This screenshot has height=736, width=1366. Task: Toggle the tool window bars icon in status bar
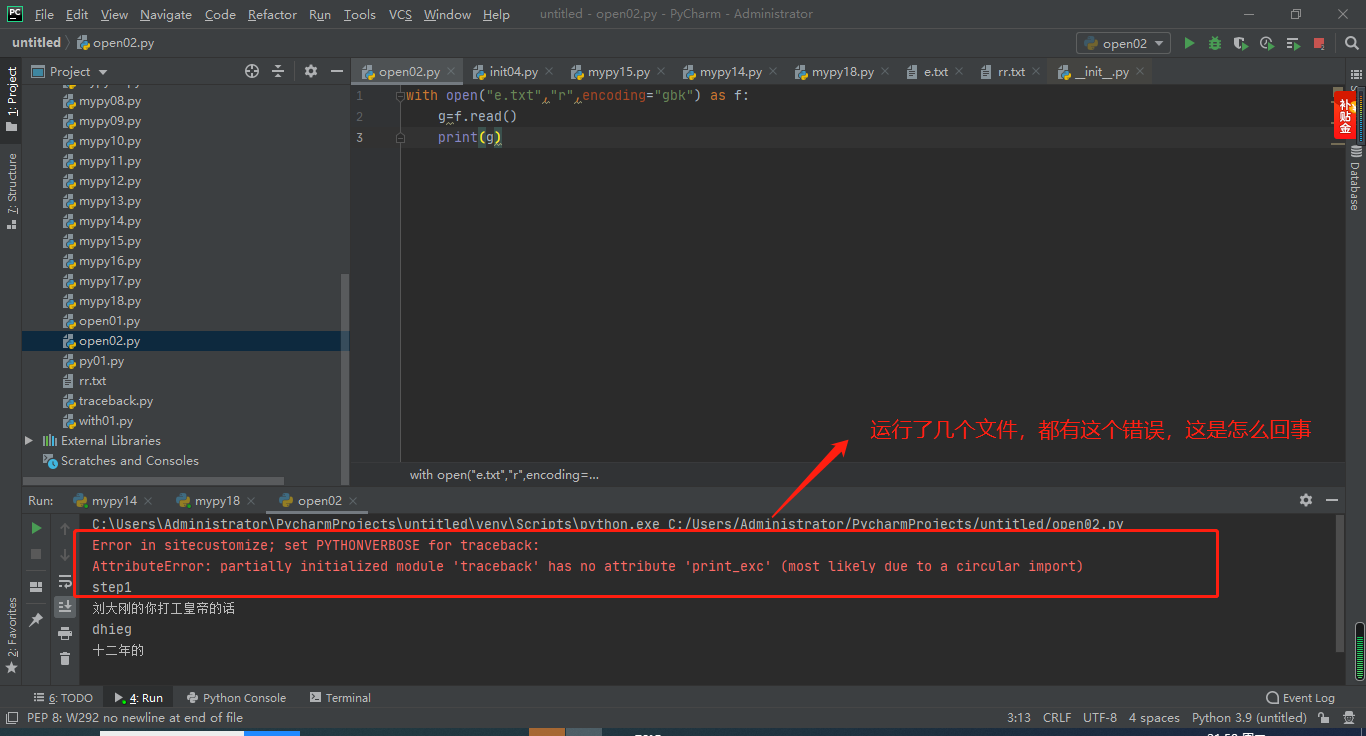(x=11, y=717)
